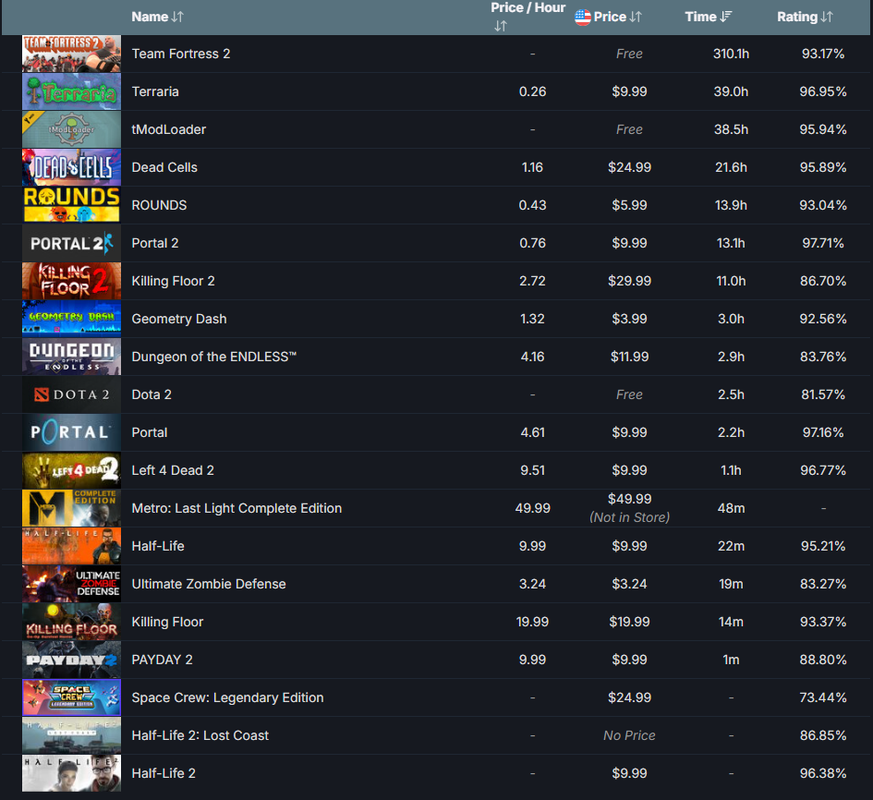
Task: Open the tModLoader game thumbnail
Action: click(71, 129)
